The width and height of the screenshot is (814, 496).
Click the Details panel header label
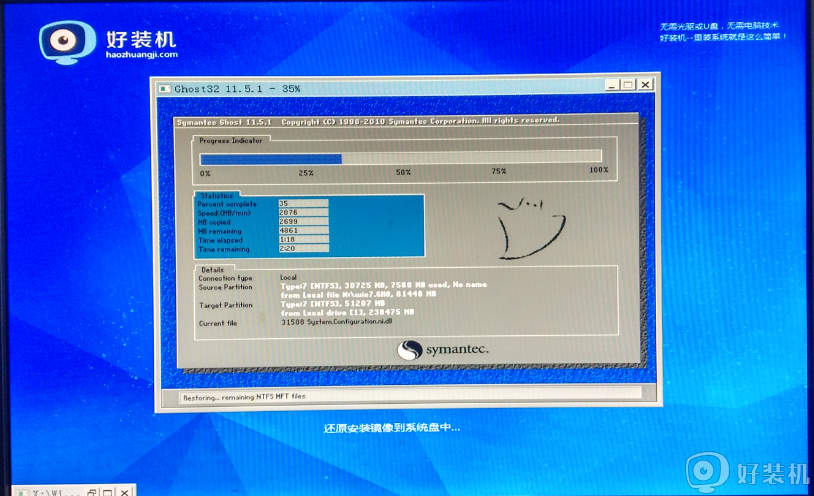pos(212,270)
